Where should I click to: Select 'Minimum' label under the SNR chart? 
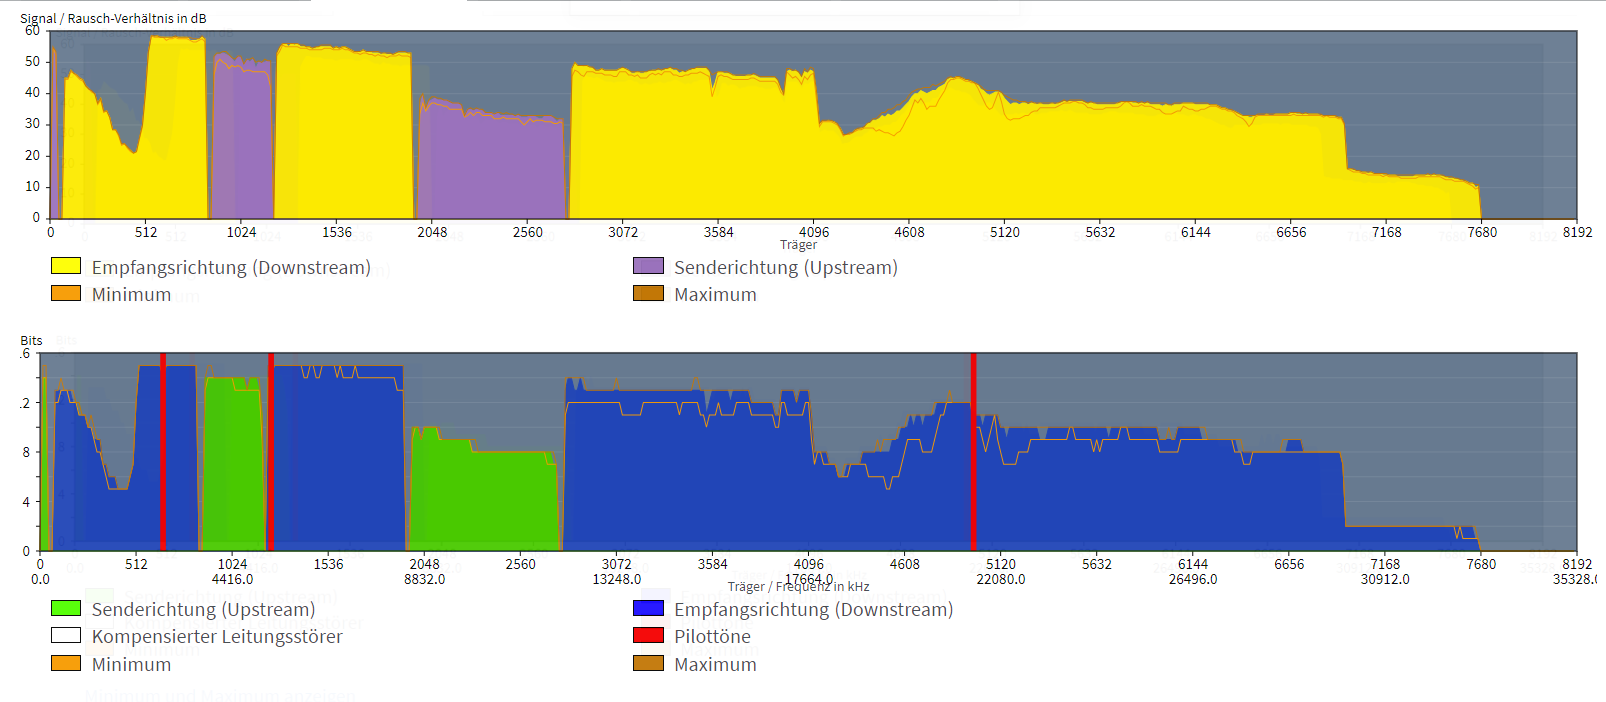[131, 295]
